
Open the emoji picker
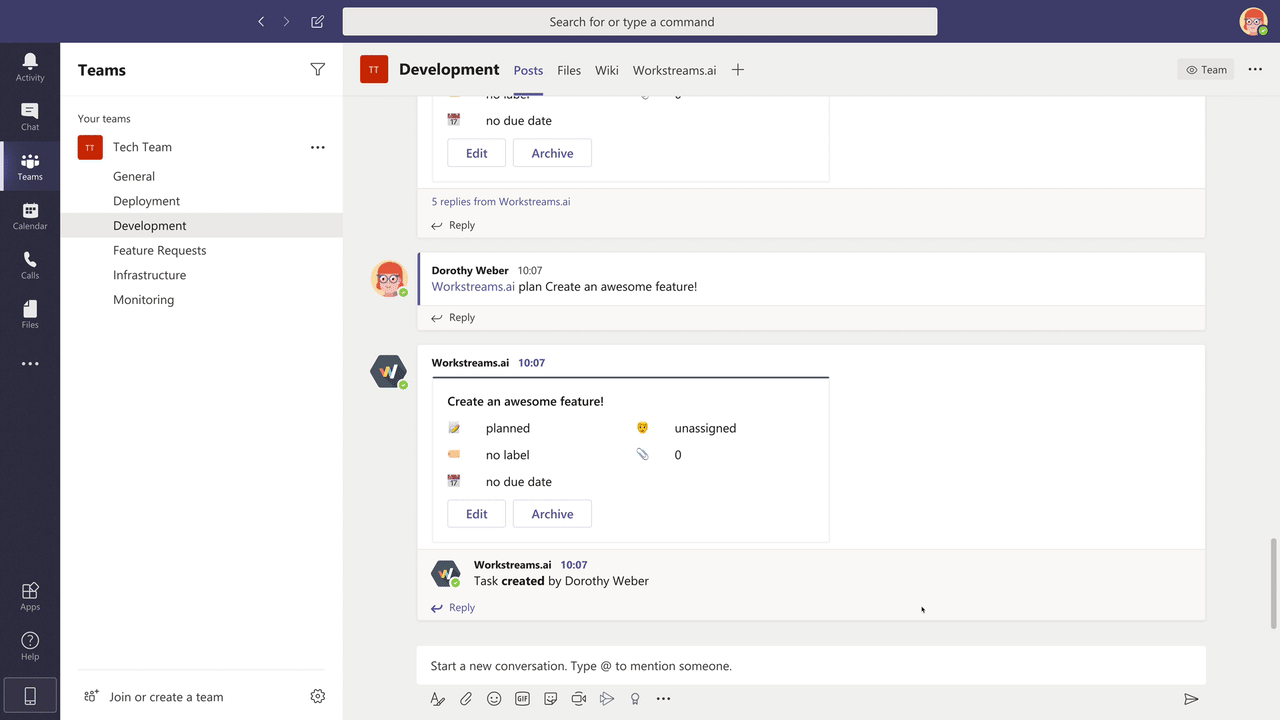point(494,699)
